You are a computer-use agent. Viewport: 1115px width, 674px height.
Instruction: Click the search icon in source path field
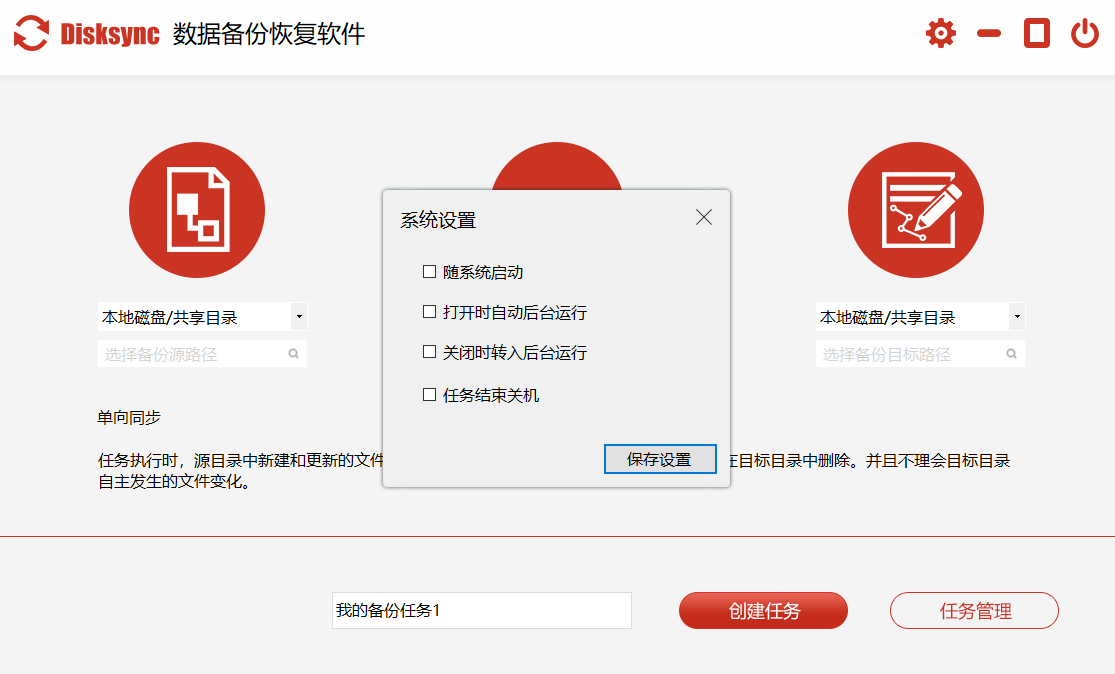click(294, 354)
